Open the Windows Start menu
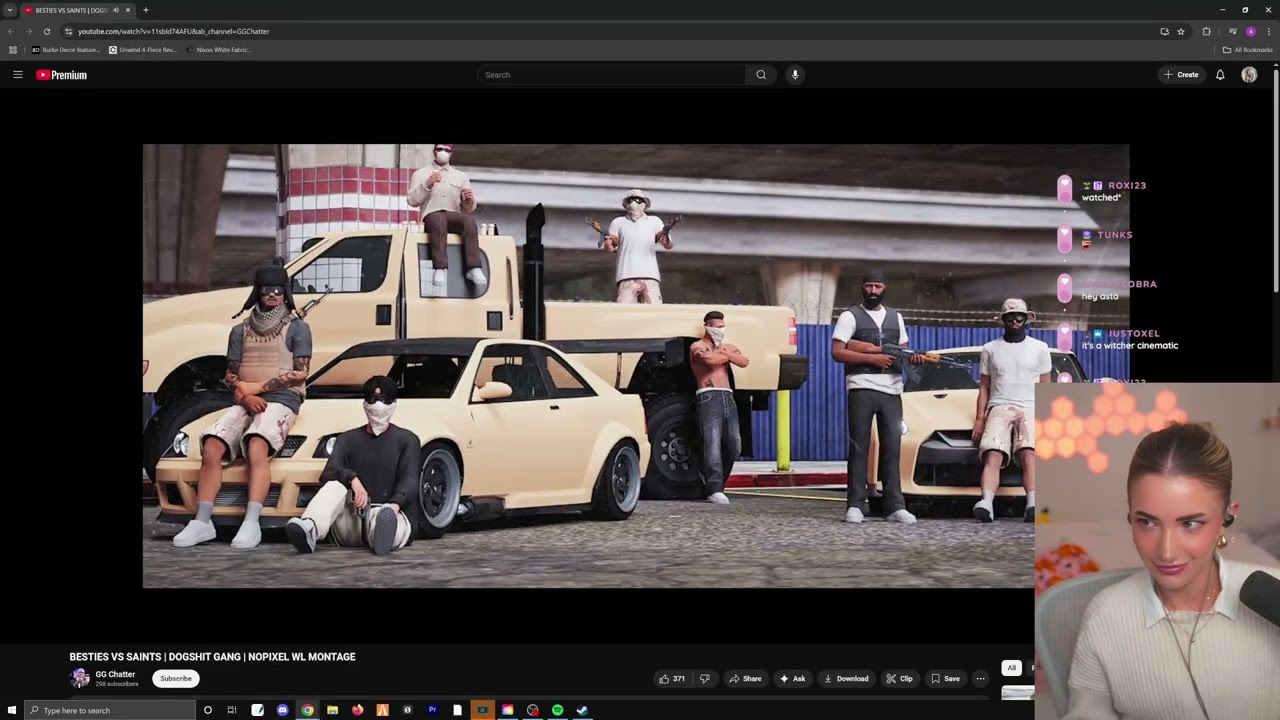The width and height of the screenshot is (1280, 720). coord(11,710)
